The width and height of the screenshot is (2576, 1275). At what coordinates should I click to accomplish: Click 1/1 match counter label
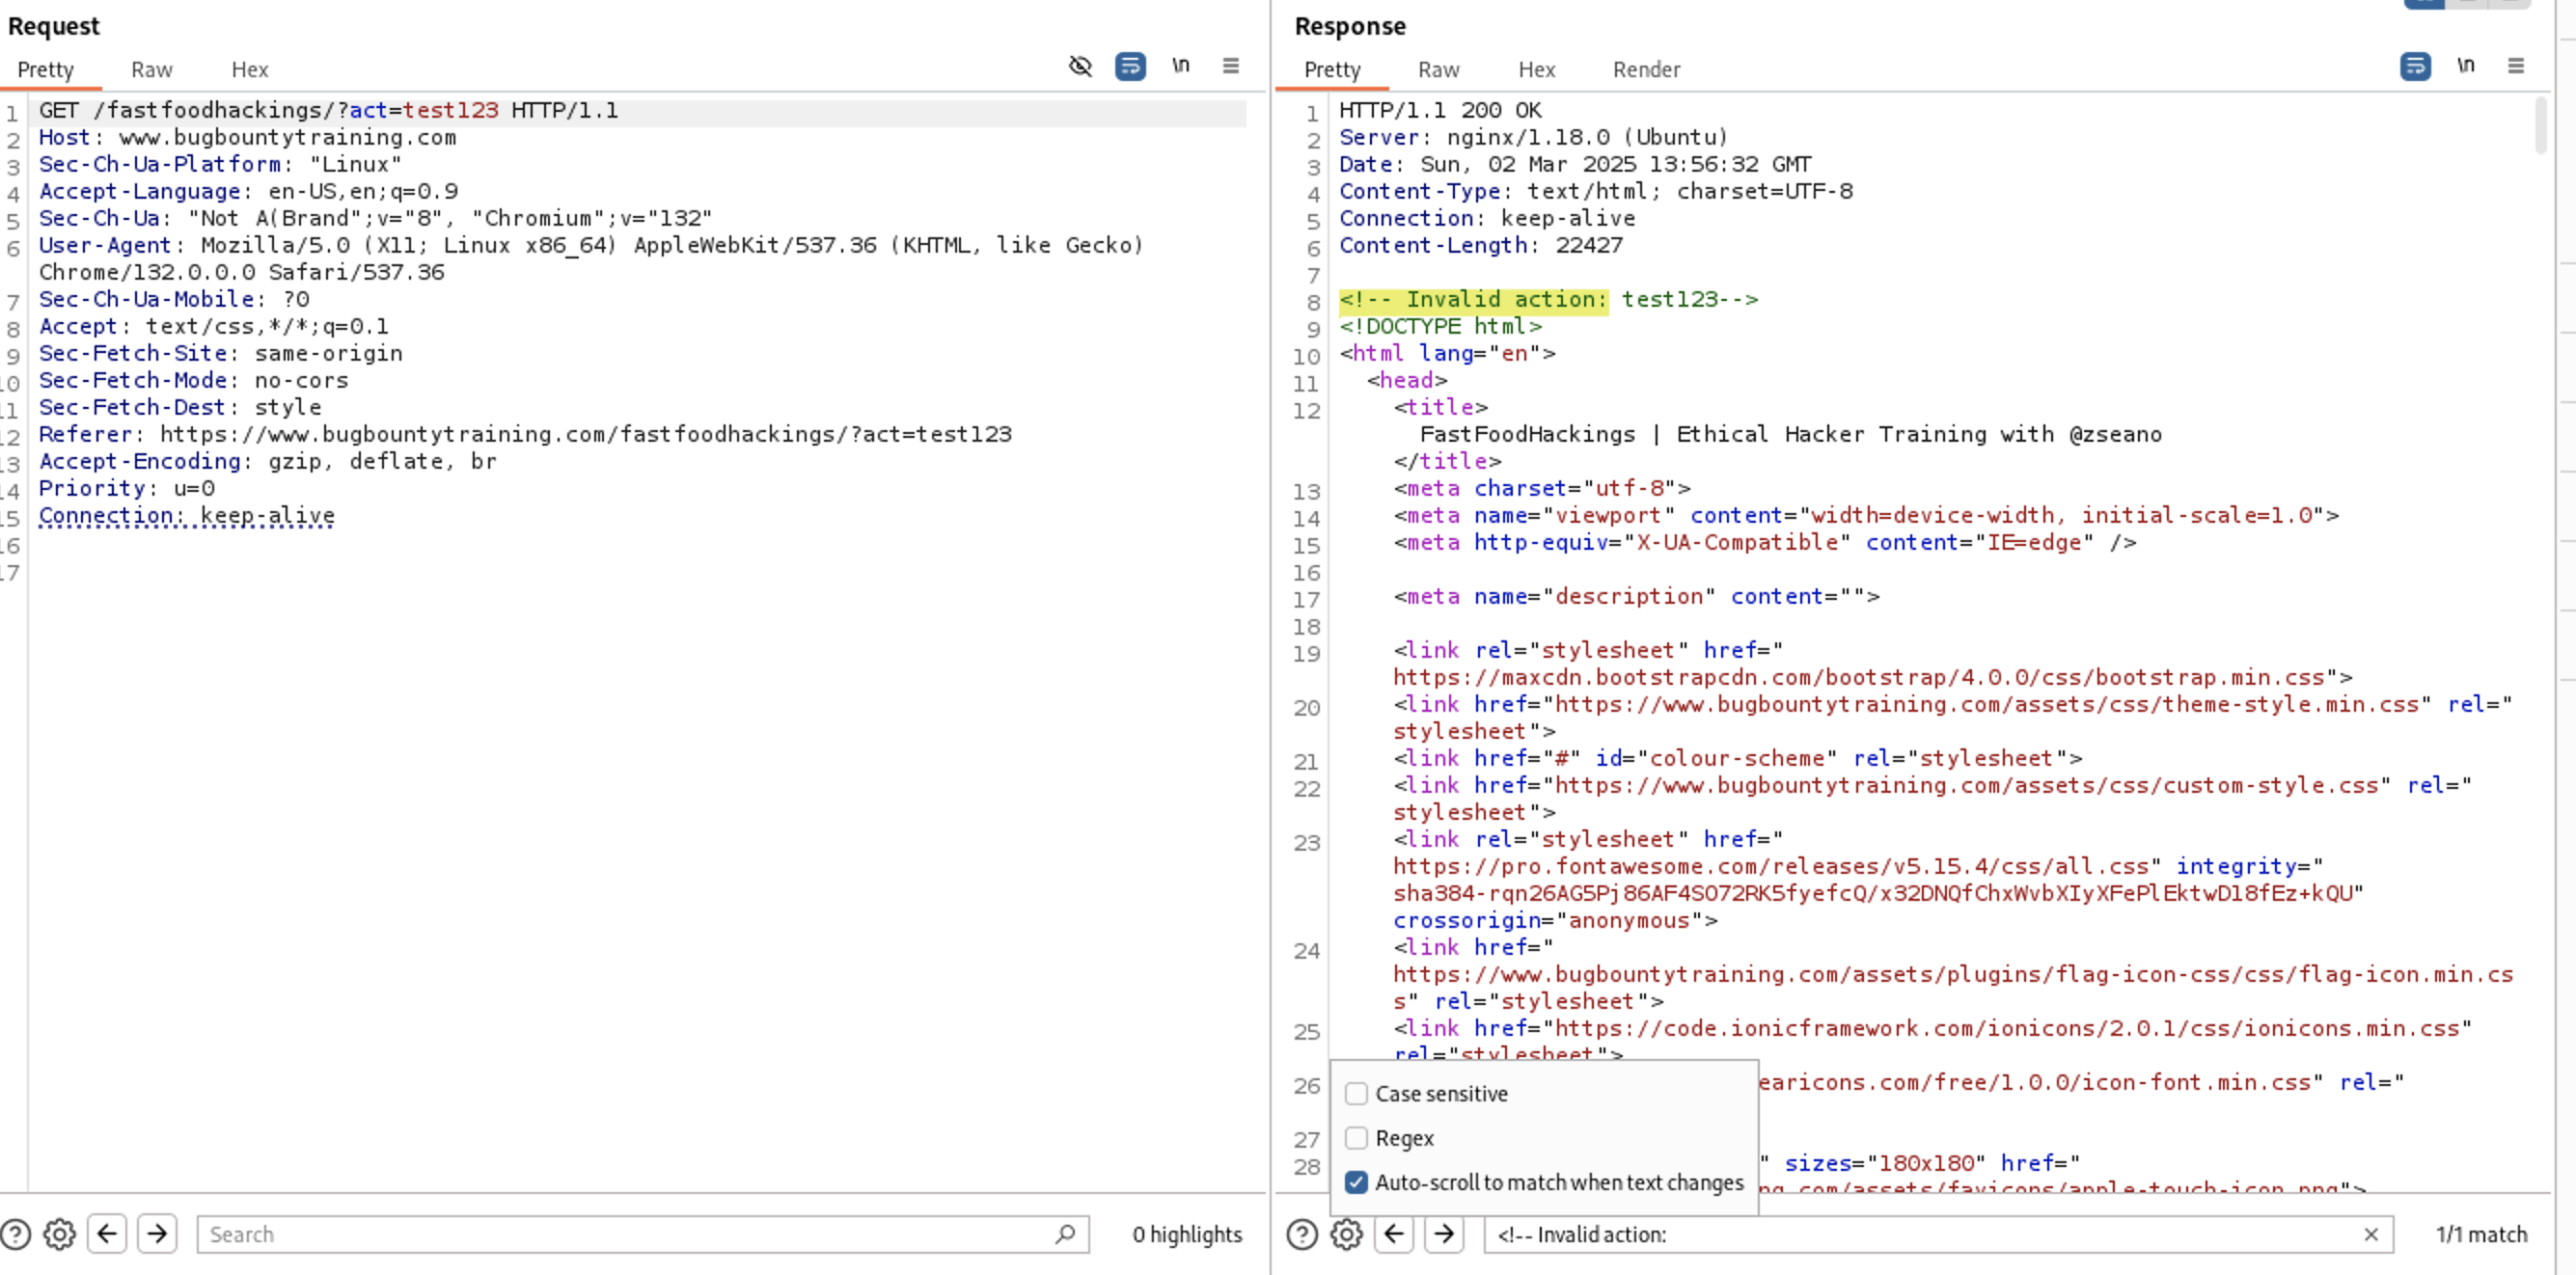(x=2481, y=1234)
